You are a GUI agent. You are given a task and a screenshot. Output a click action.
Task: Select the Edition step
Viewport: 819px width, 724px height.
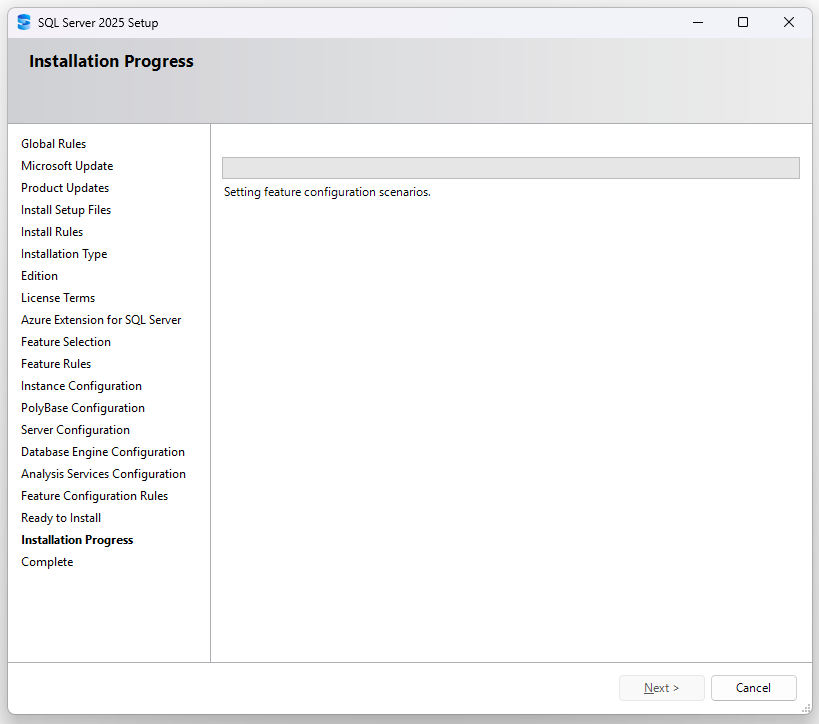tap(39, 275)
